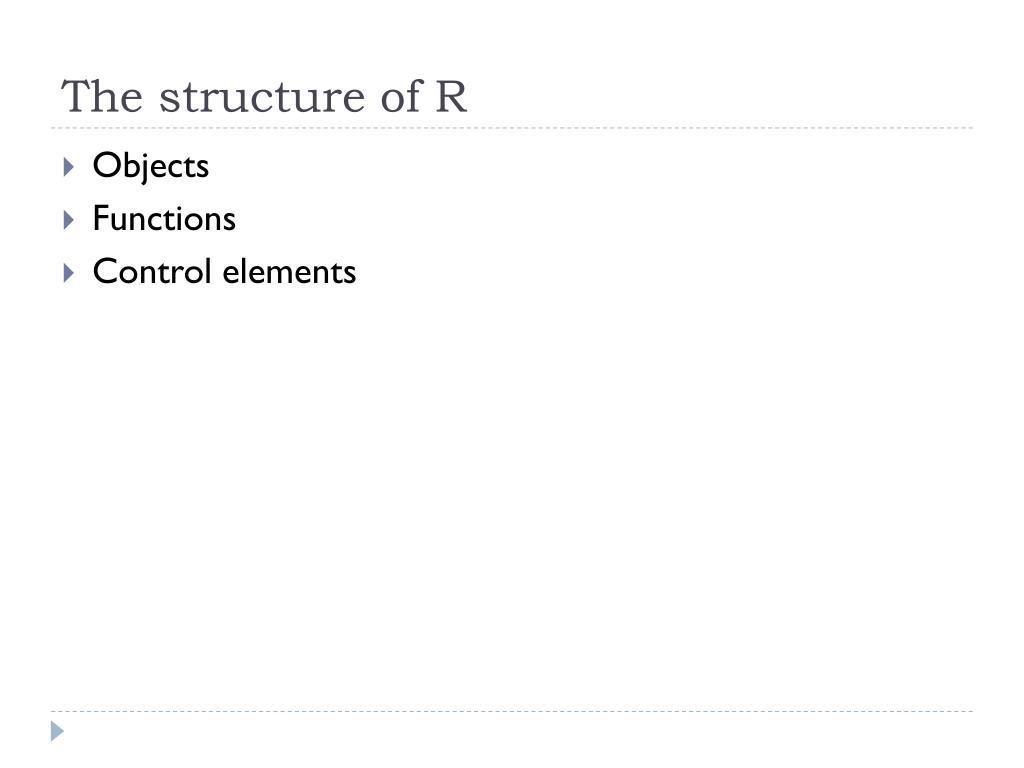Click the capital C of Control

point(106,271)
